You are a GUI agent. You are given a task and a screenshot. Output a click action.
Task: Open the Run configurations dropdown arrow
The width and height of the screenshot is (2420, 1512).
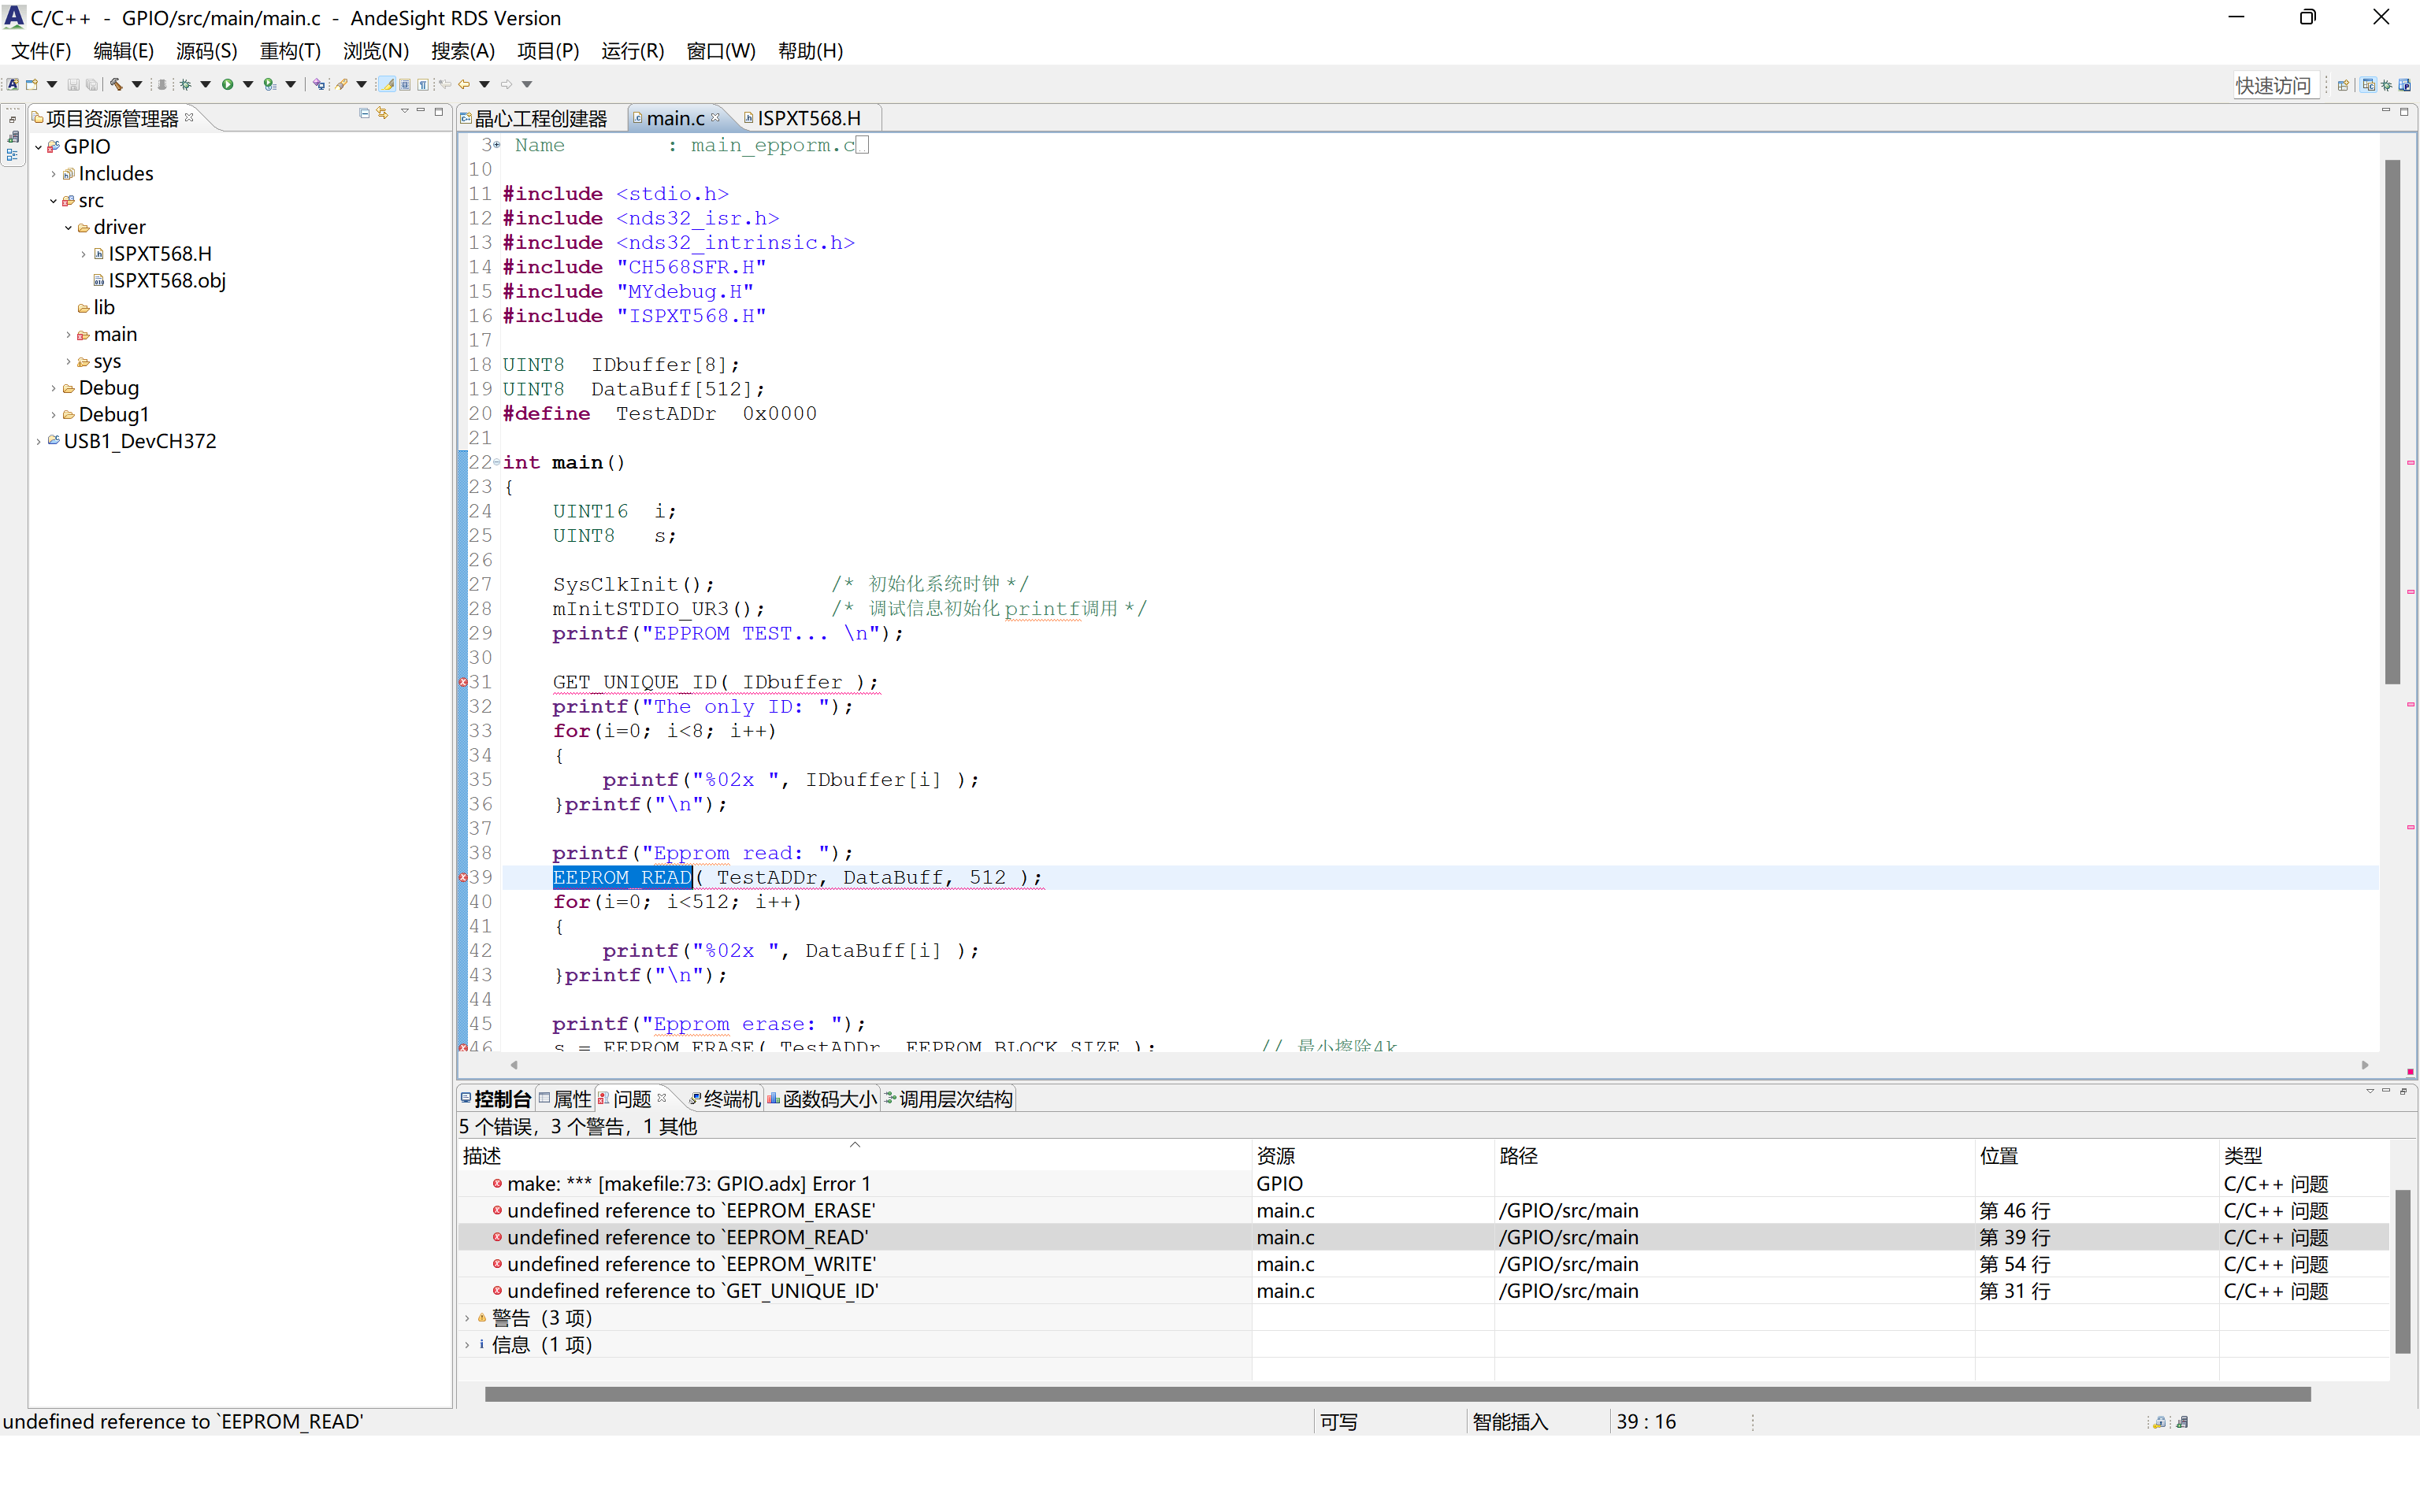[x=248, y=85]
